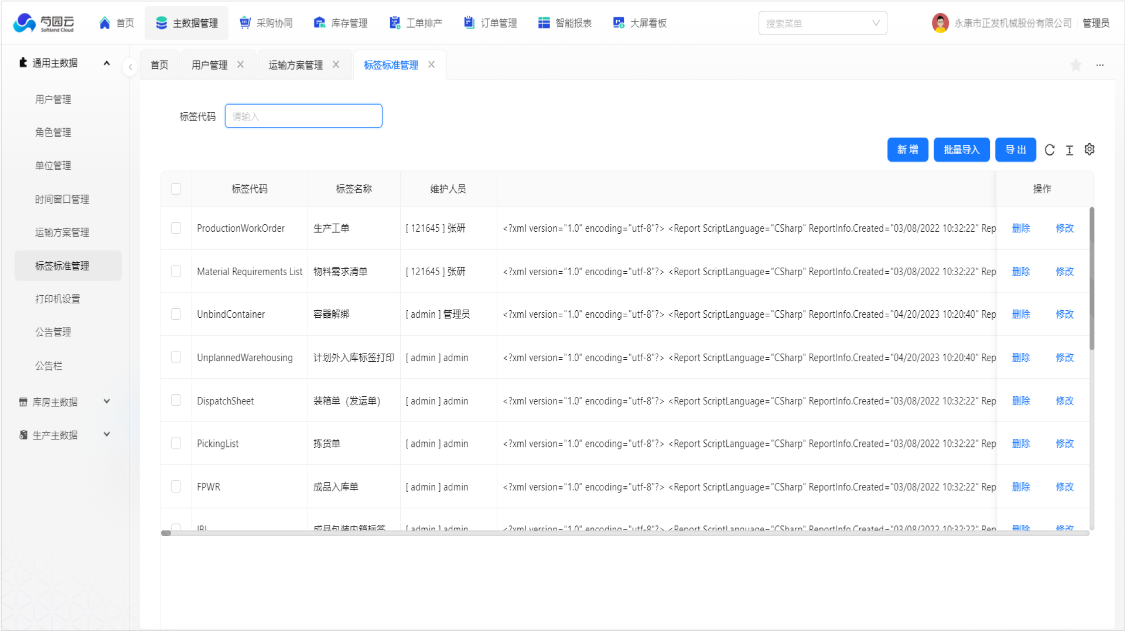Click 修改 for PickingList row
Image resolution: width=1125 pixels, height=631 pixels.
[x=1065, y=444]
